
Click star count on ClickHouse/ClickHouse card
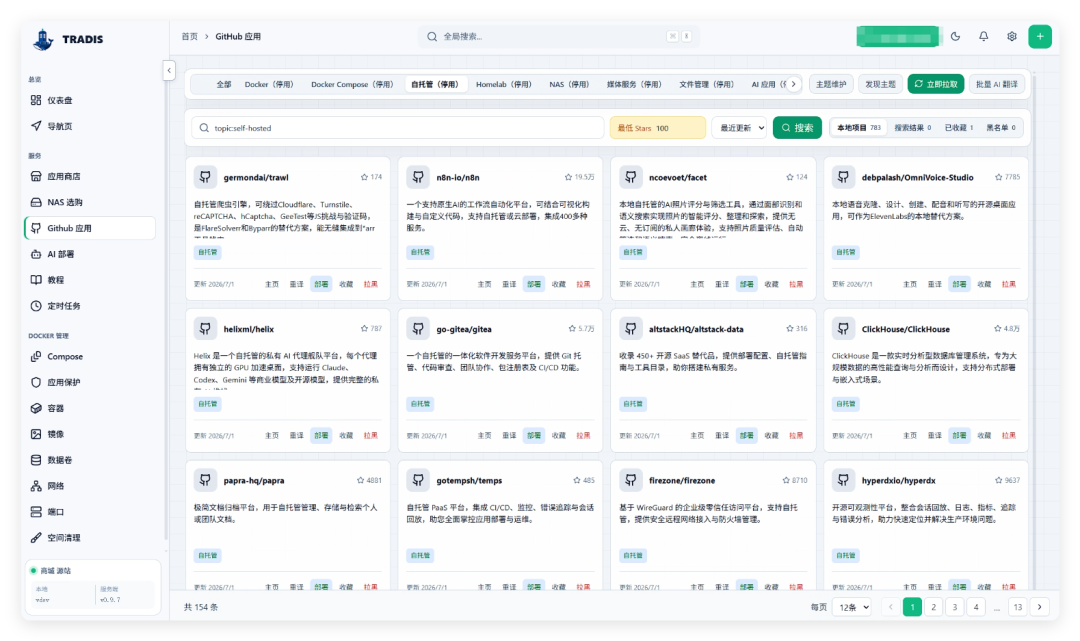pos(1007,328)
